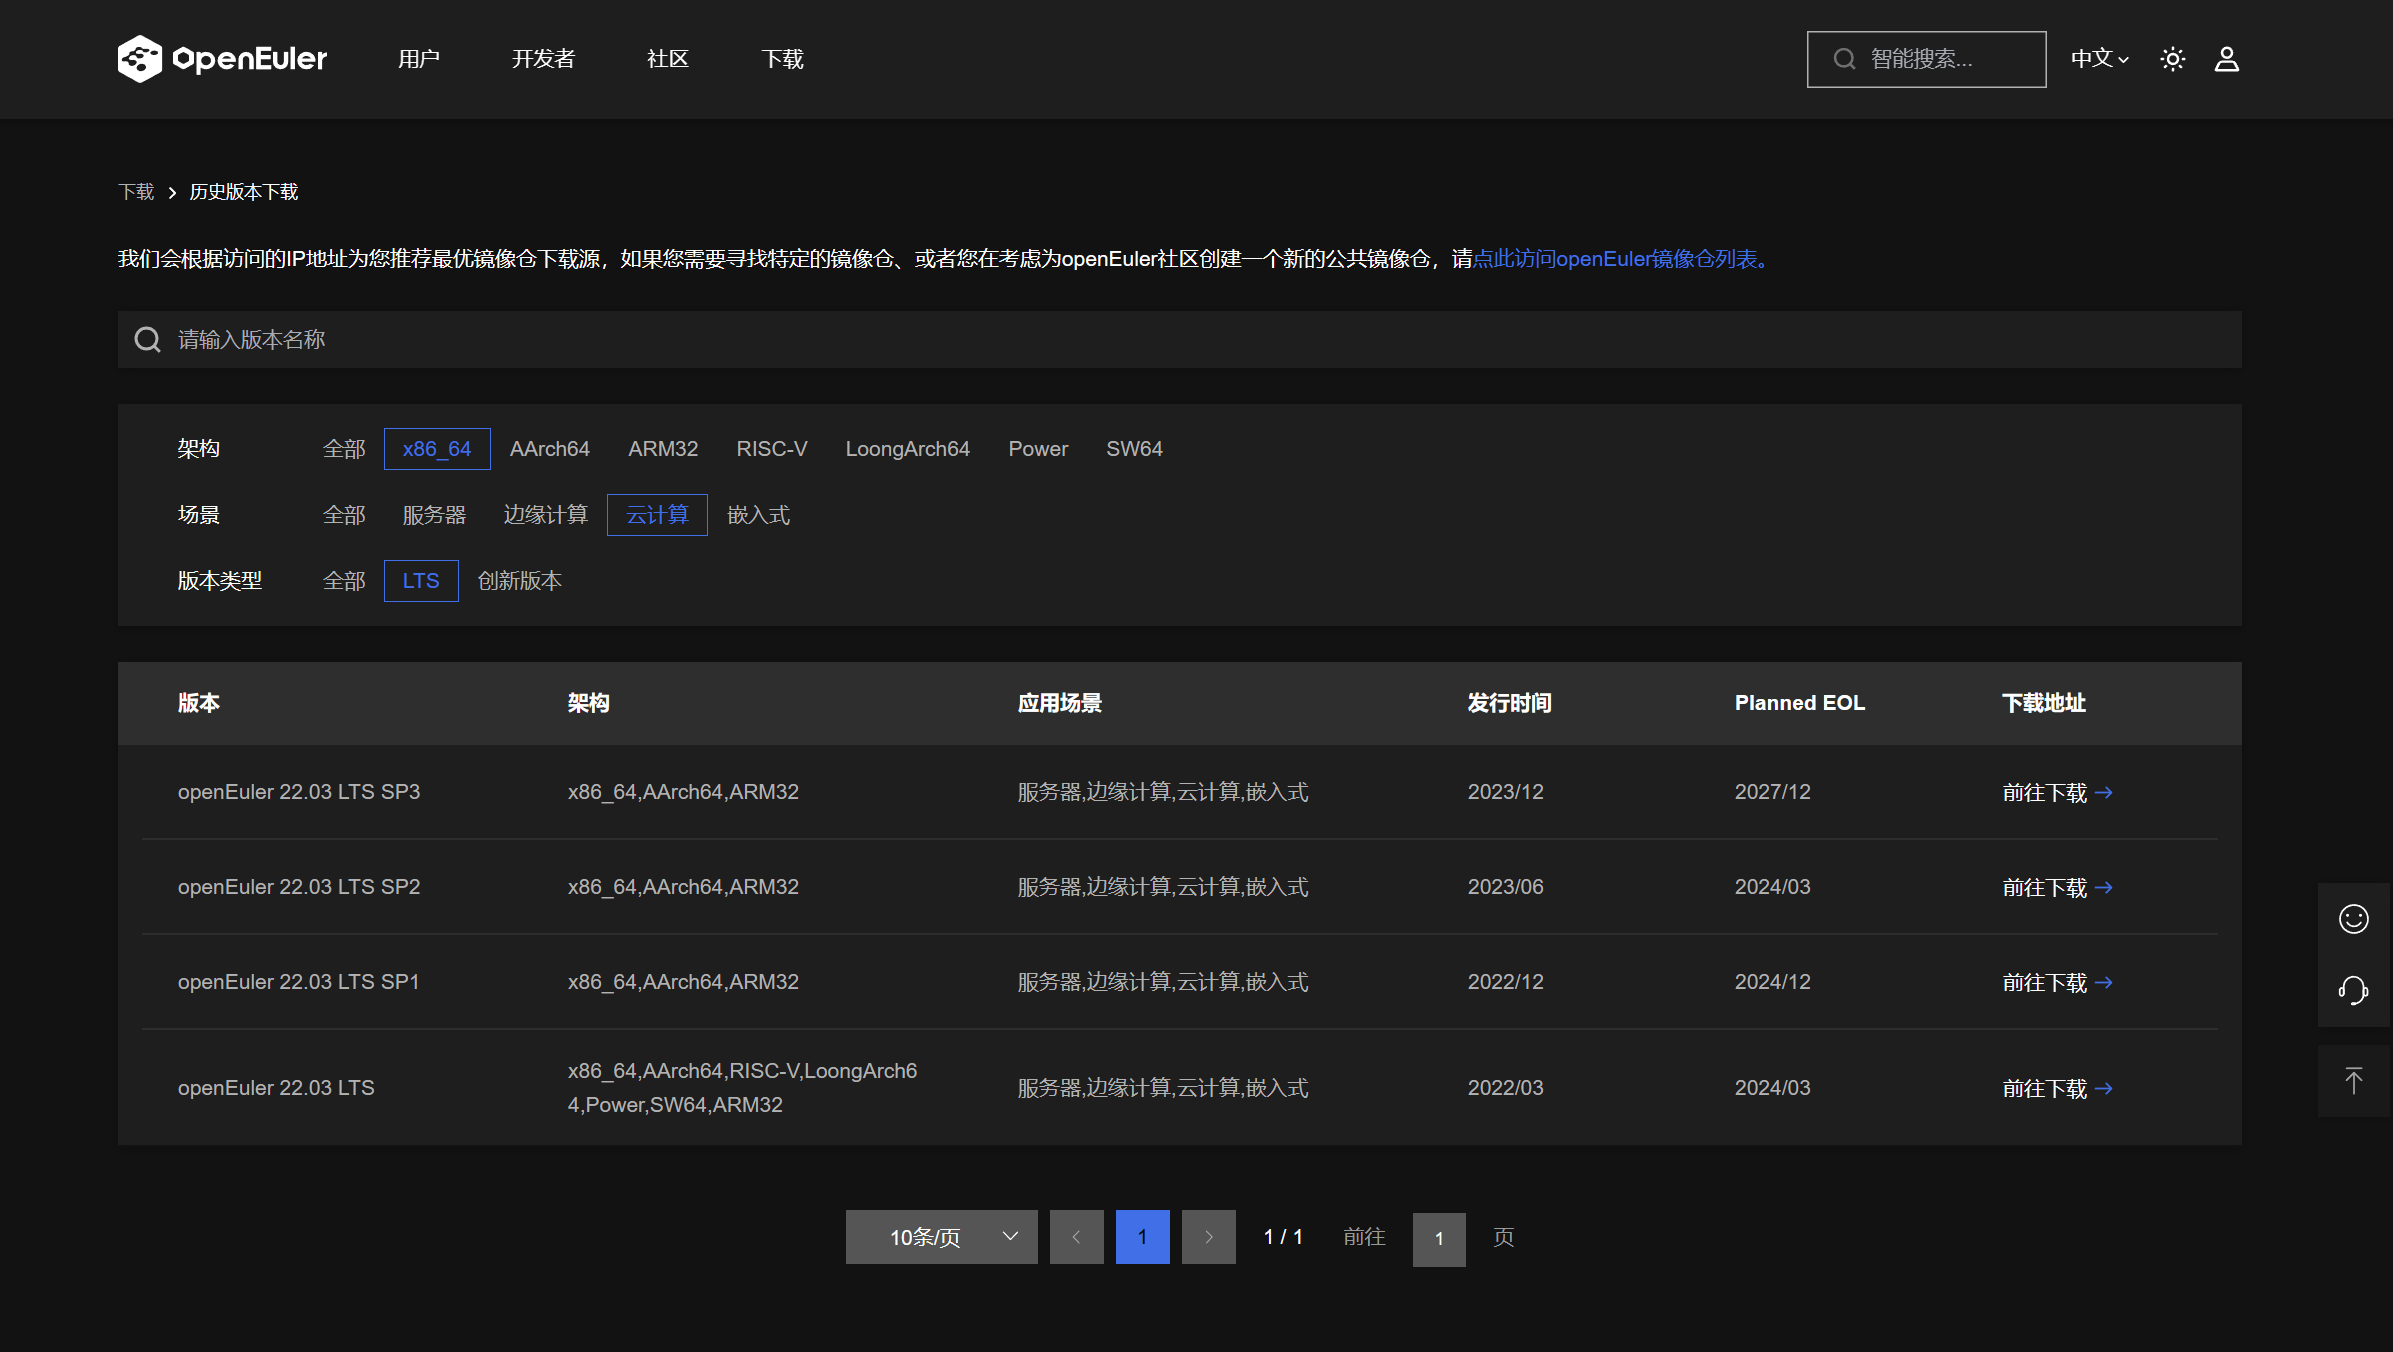Click 前往下载 for openEuler 22.03 LTS SP1

pos(2057,982)
